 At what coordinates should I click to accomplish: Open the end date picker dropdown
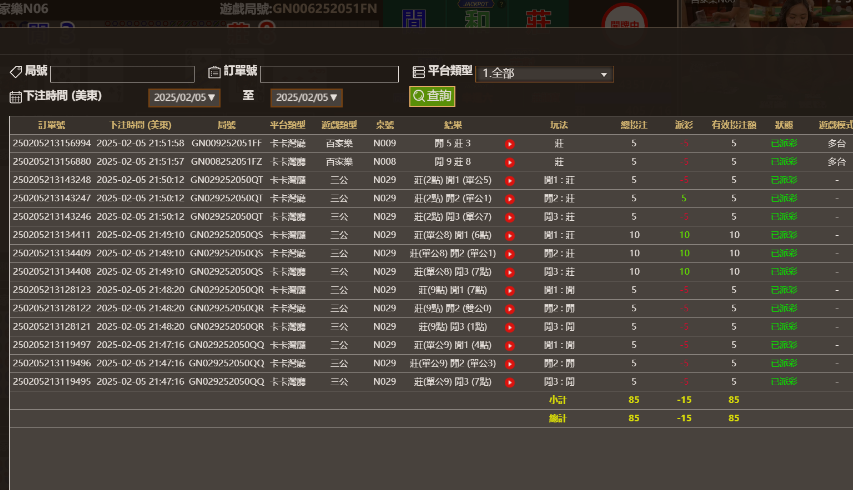pos(307,98)
